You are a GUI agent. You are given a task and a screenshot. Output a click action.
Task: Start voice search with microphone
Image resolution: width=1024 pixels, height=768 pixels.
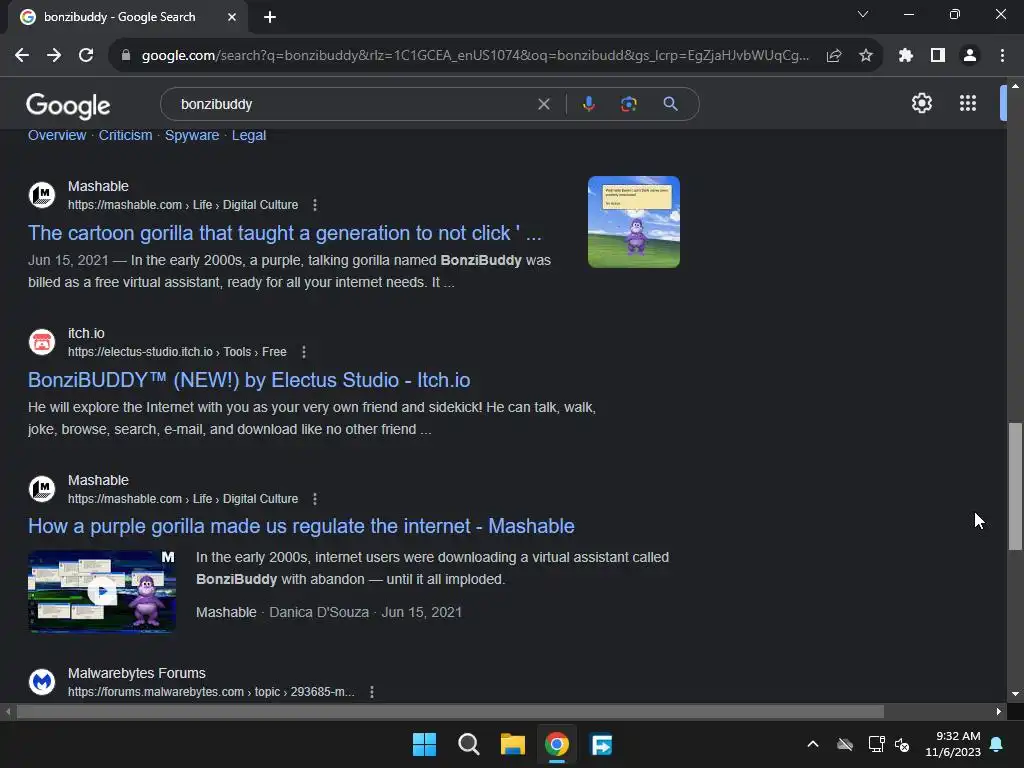pos(588,104)
